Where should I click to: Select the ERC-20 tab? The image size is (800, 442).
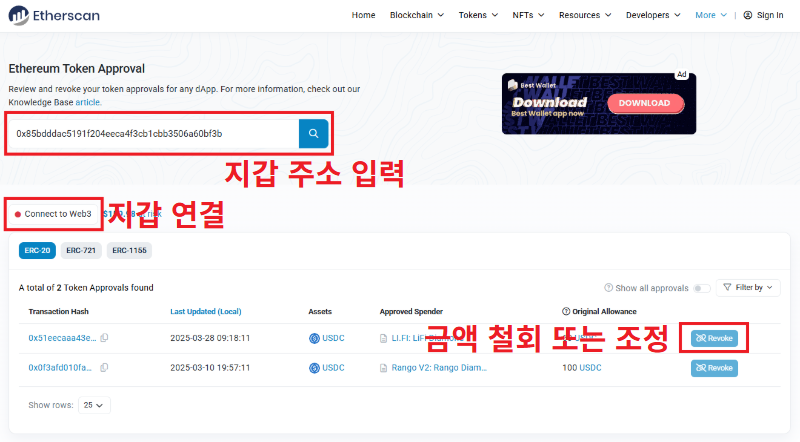pyautogui.click(x=37, y=251)
